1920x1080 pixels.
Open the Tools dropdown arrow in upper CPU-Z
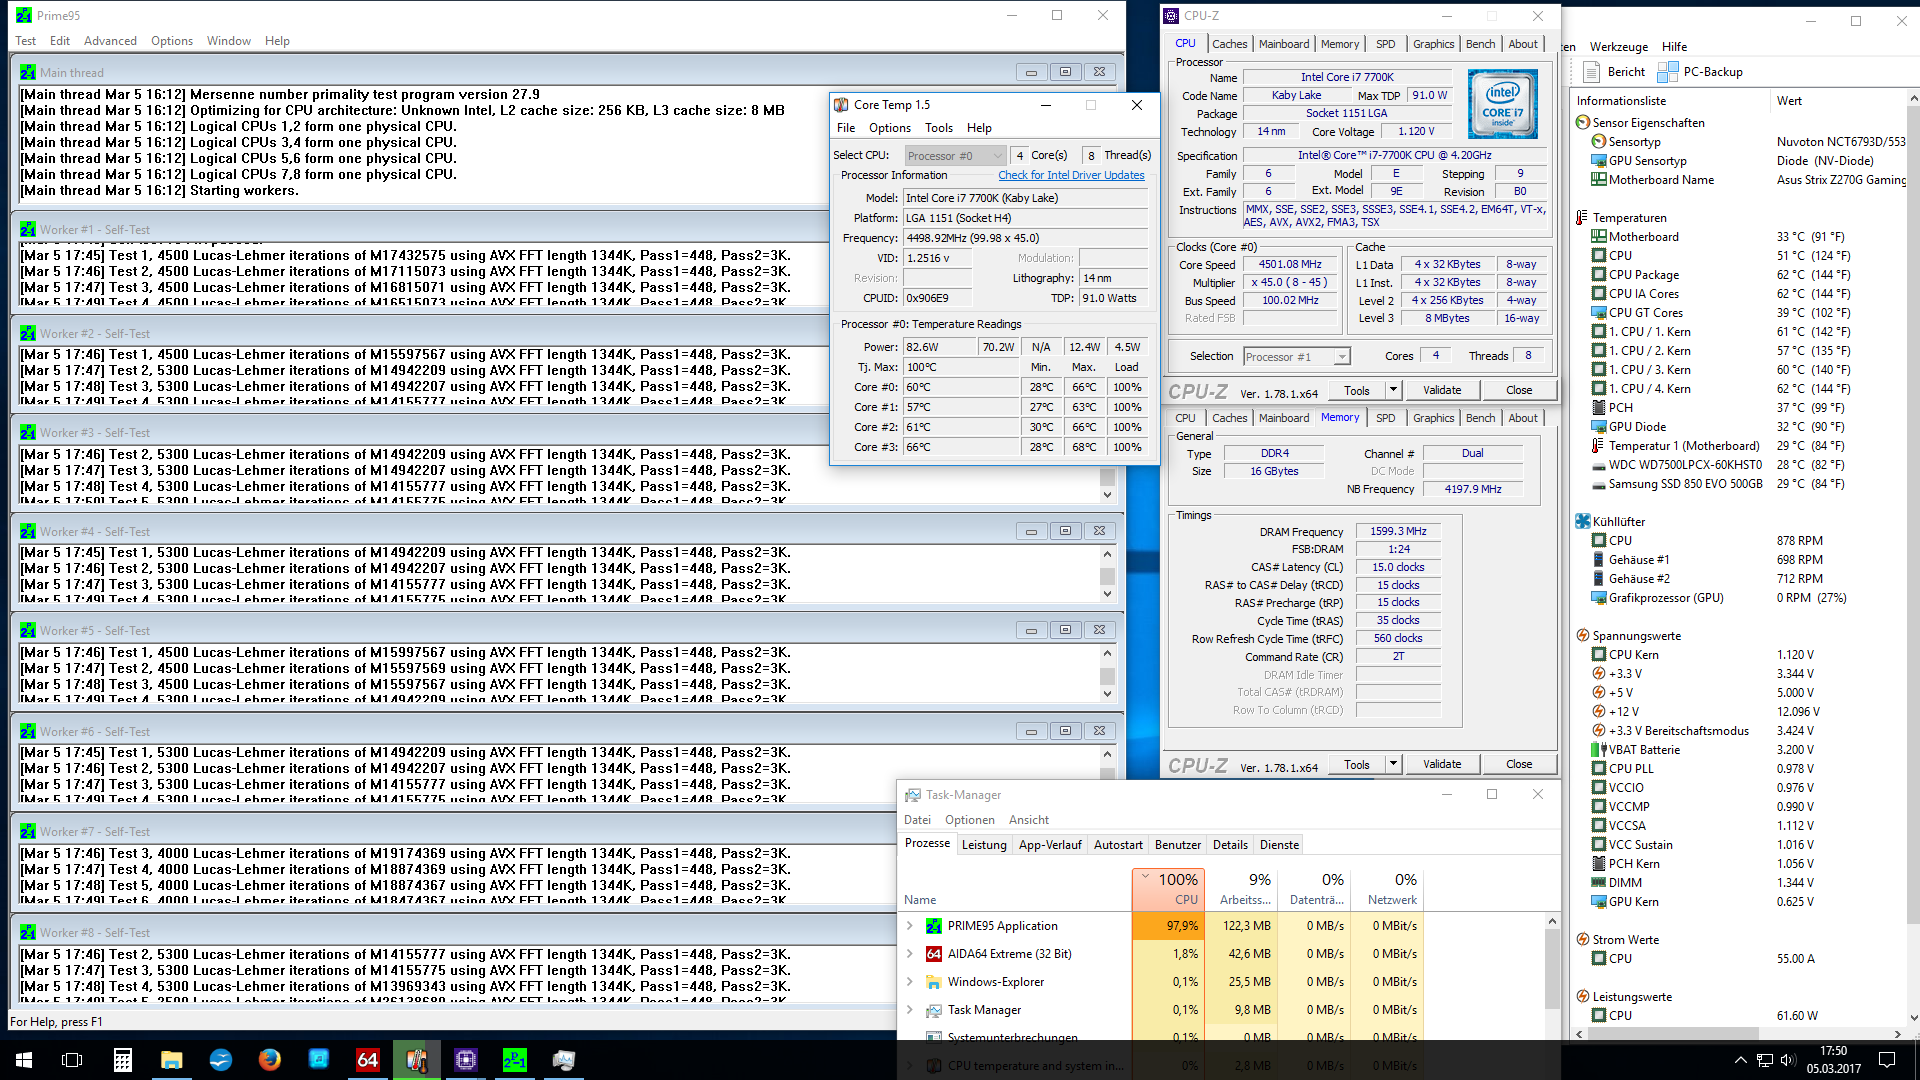pos(1393,390)
